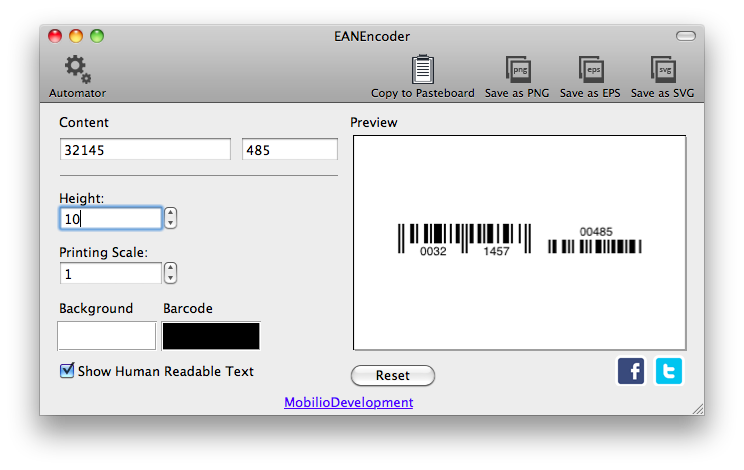This screenshot has width=744, height=470.
Task: Open the Automator gear icon
Action: [78, 69]
